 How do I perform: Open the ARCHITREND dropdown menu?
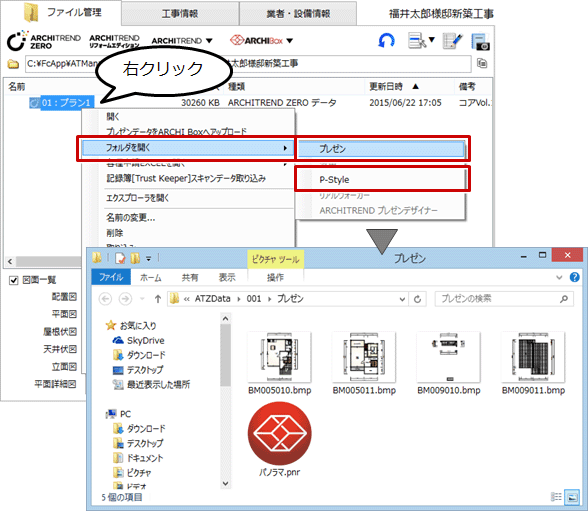click(182, 41)
